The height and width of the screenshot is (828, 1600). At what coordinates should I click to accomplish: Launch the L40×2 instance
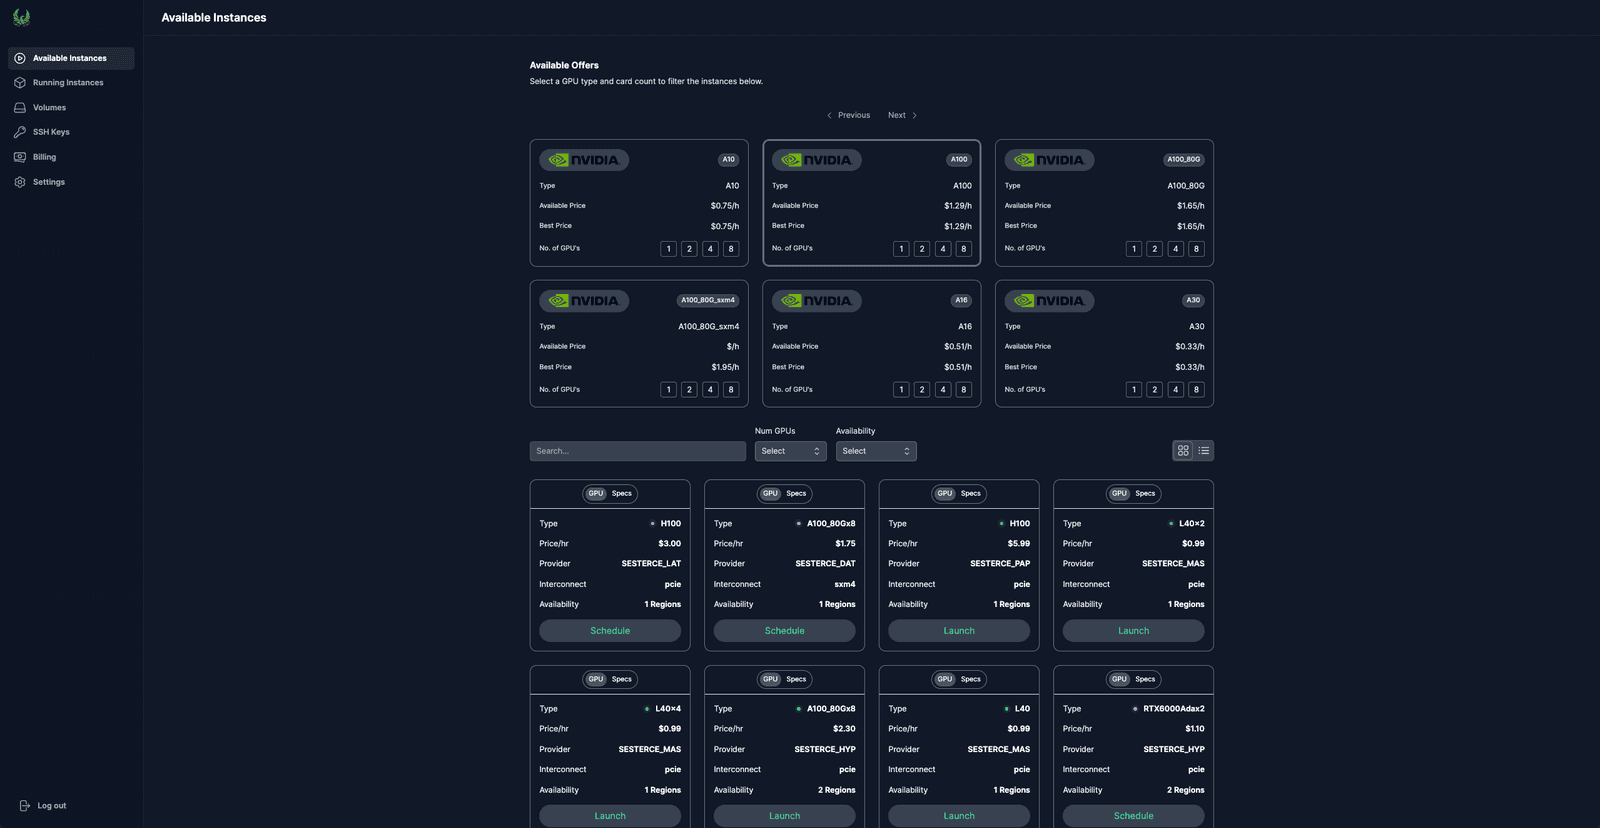(x=1134, y=631)
